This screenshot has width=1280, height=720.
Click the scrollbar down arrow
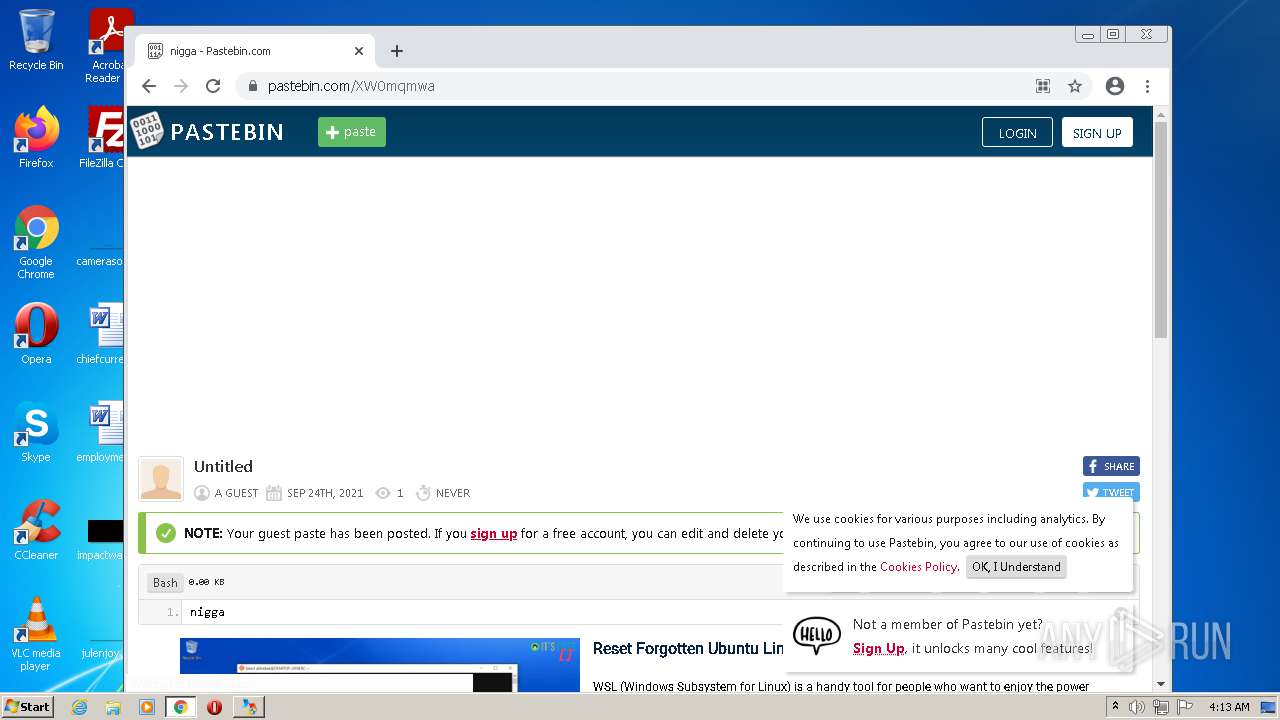pyautogui.click(x=1161, y=684)
